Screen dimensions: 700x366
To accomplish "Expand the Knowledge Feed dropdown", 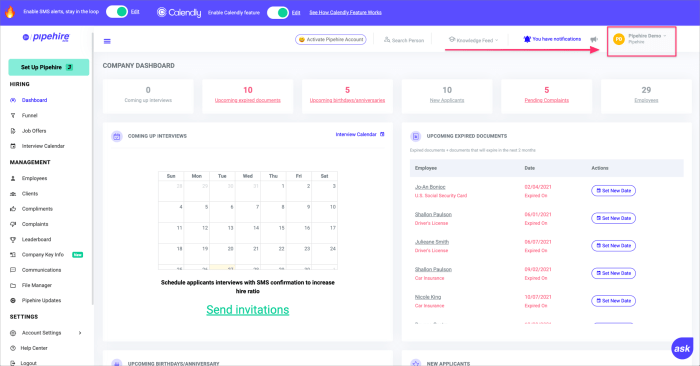I will point(473,40).
